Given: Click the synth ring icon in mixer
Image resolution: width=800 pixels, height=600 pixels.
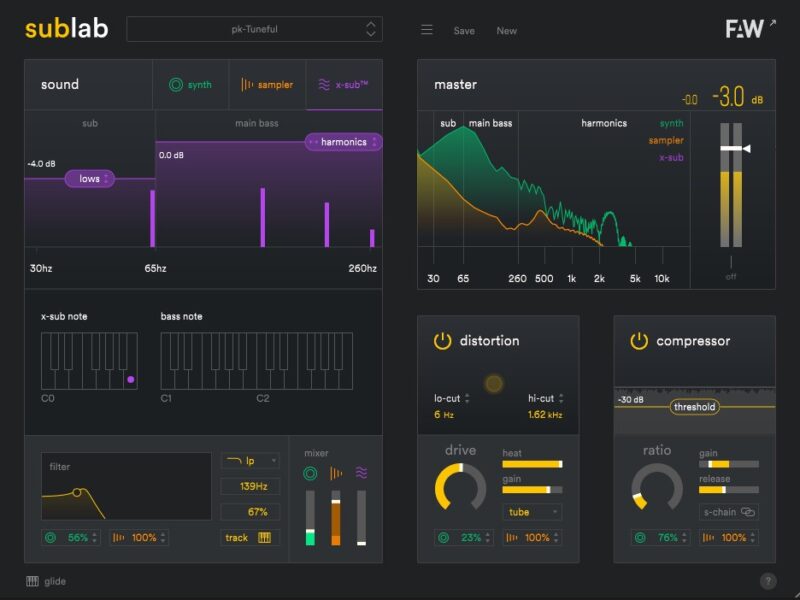Looking at the screenshot, I should coord(310,473).
